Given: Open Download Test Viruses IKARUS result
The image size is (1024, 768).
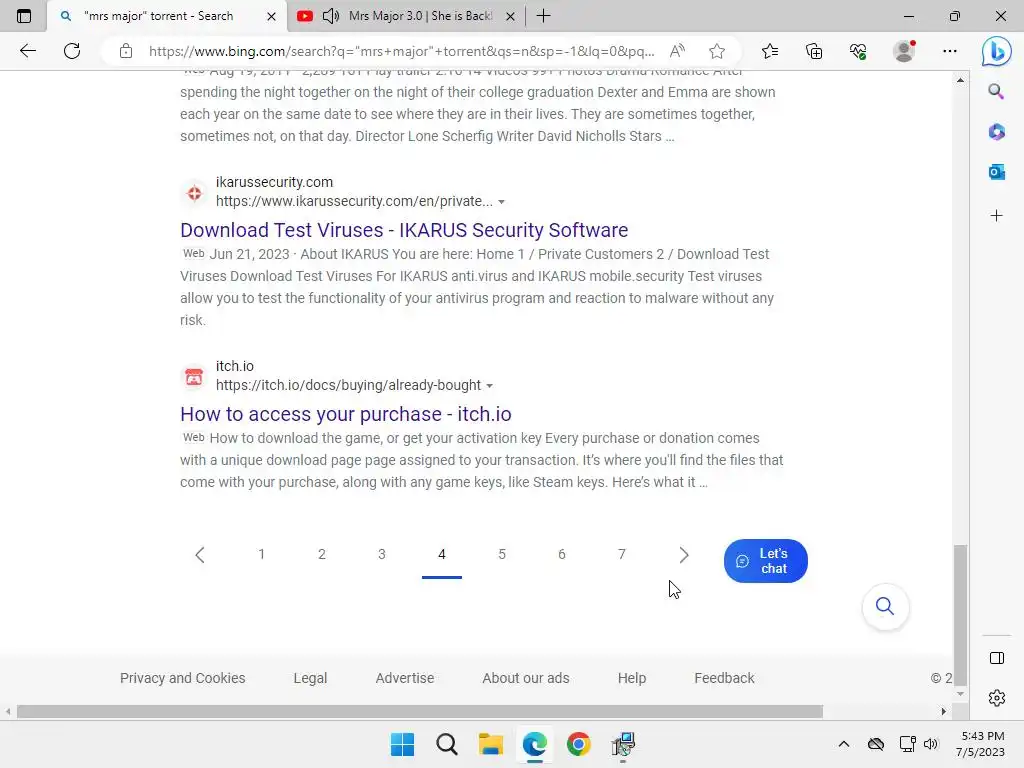Looking at the screenshot, I should point(404,230).
